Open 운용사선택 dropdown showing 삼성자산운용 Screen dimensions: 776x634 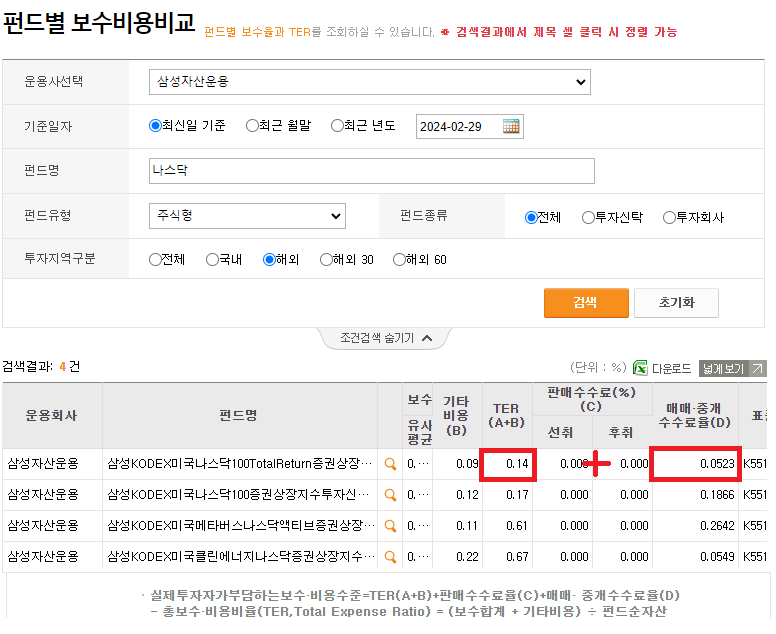tap(370, 82)
